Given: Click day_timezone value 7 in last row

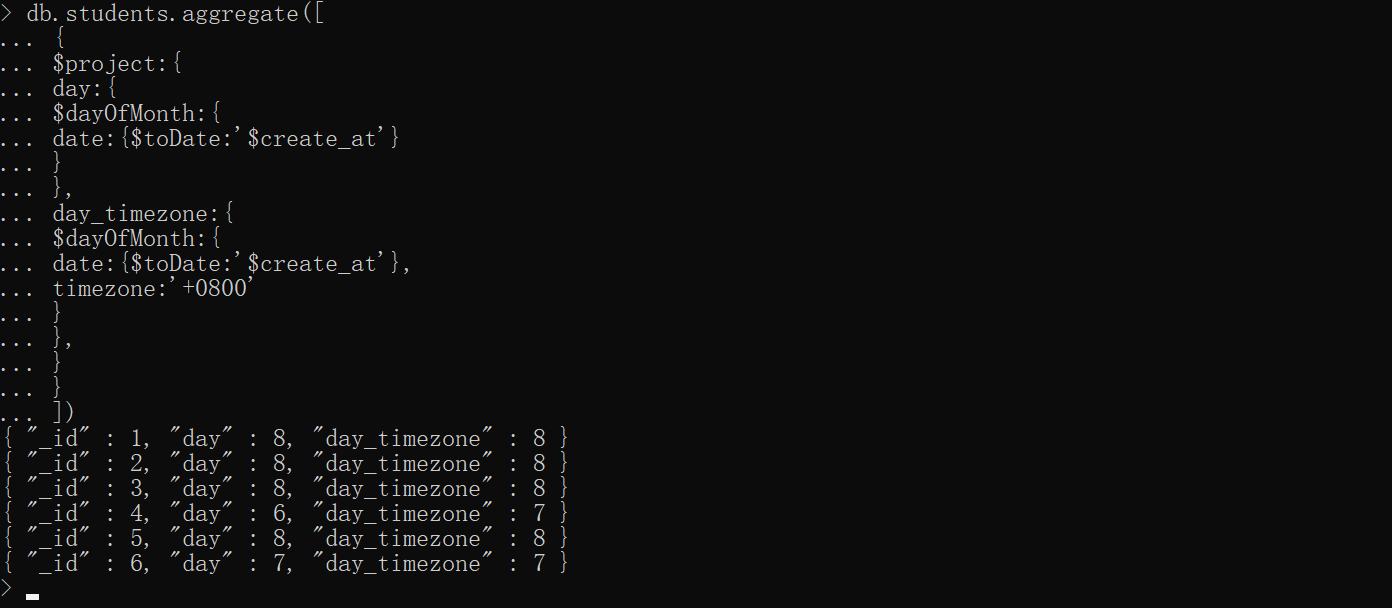Looking at the screenshot, I should click(x=540, y=564).
